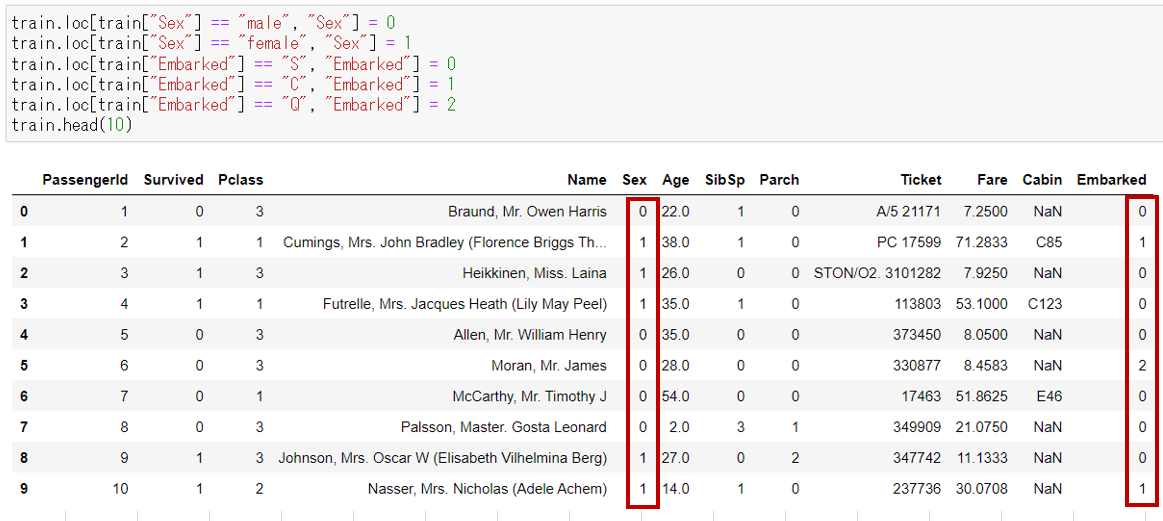Select name cell starting 'Cumings, Mrs. John Bradley'
Viewport: 1163px width, 521px height.
pyautogui.click(x=445, y=242)
